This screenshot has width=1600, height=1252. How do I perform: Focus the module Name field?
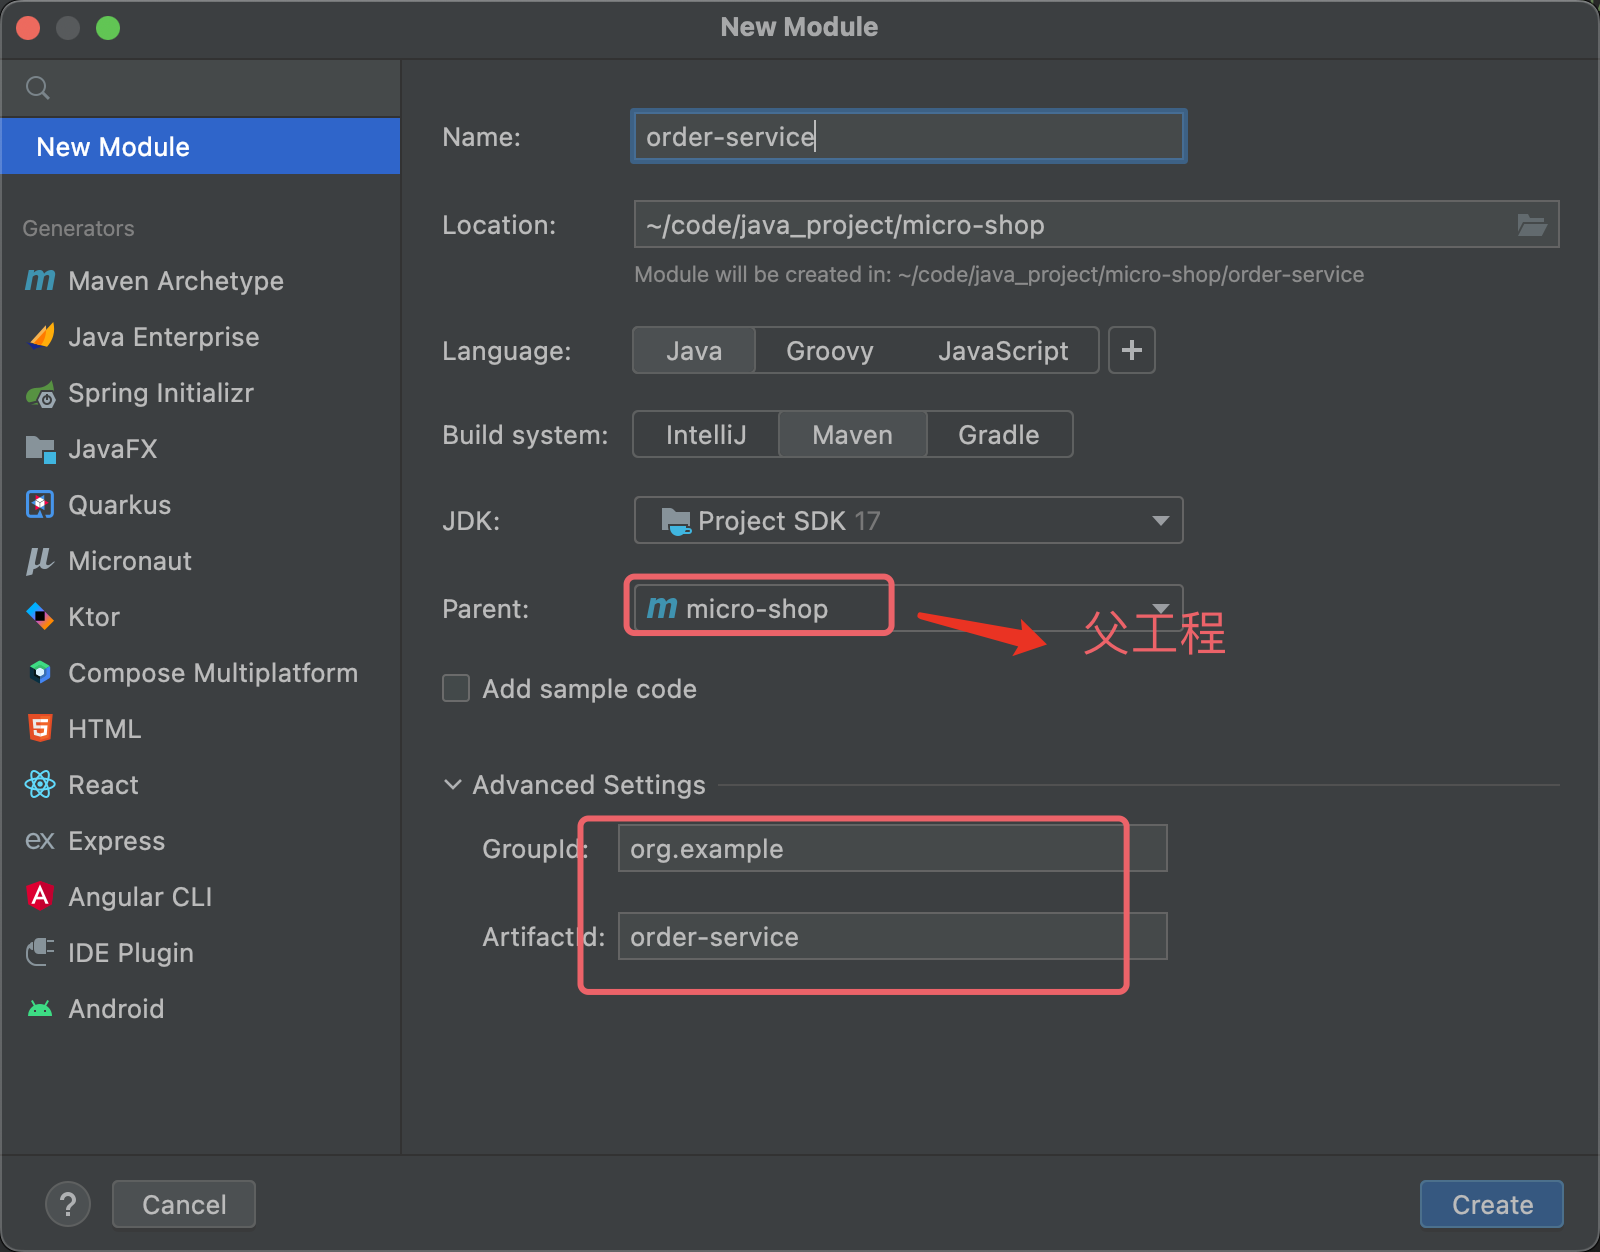pos(909,136)
